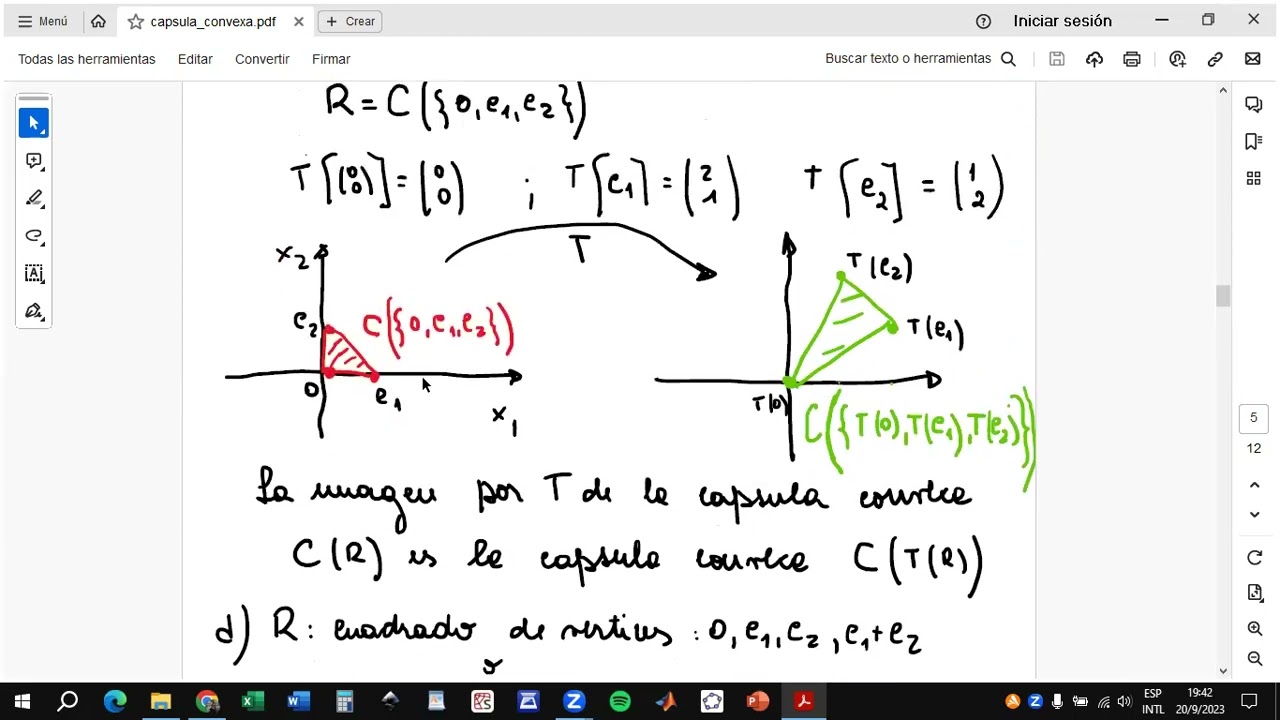Click Iniciar sesión

(x=1062, y=21)
